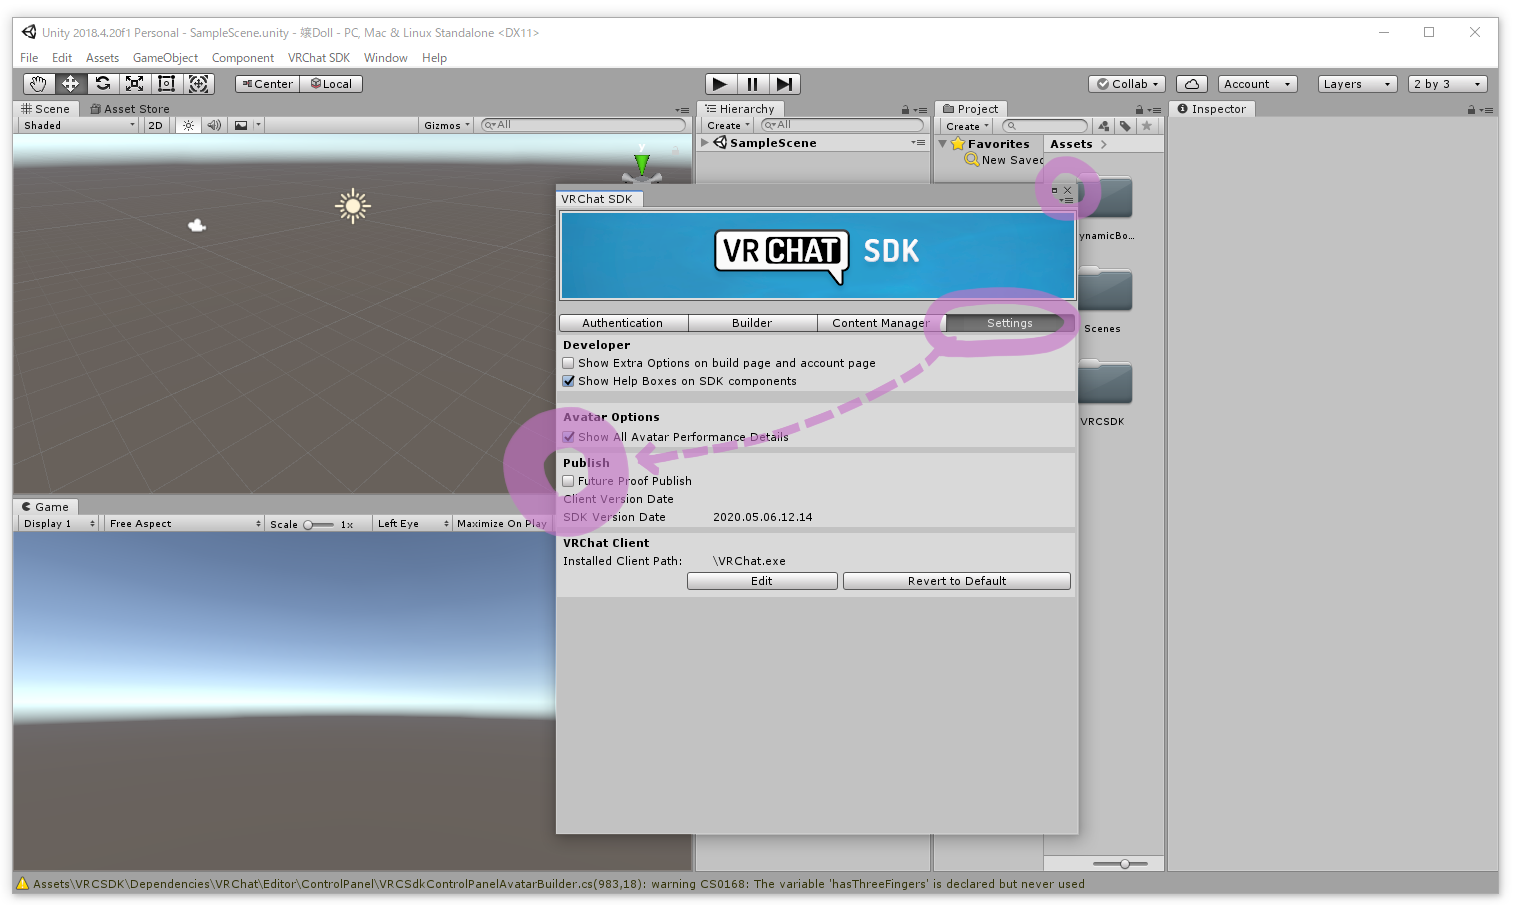Open Project Create dropdown
Screen dimensions: 1516x905
pos(967,126)
